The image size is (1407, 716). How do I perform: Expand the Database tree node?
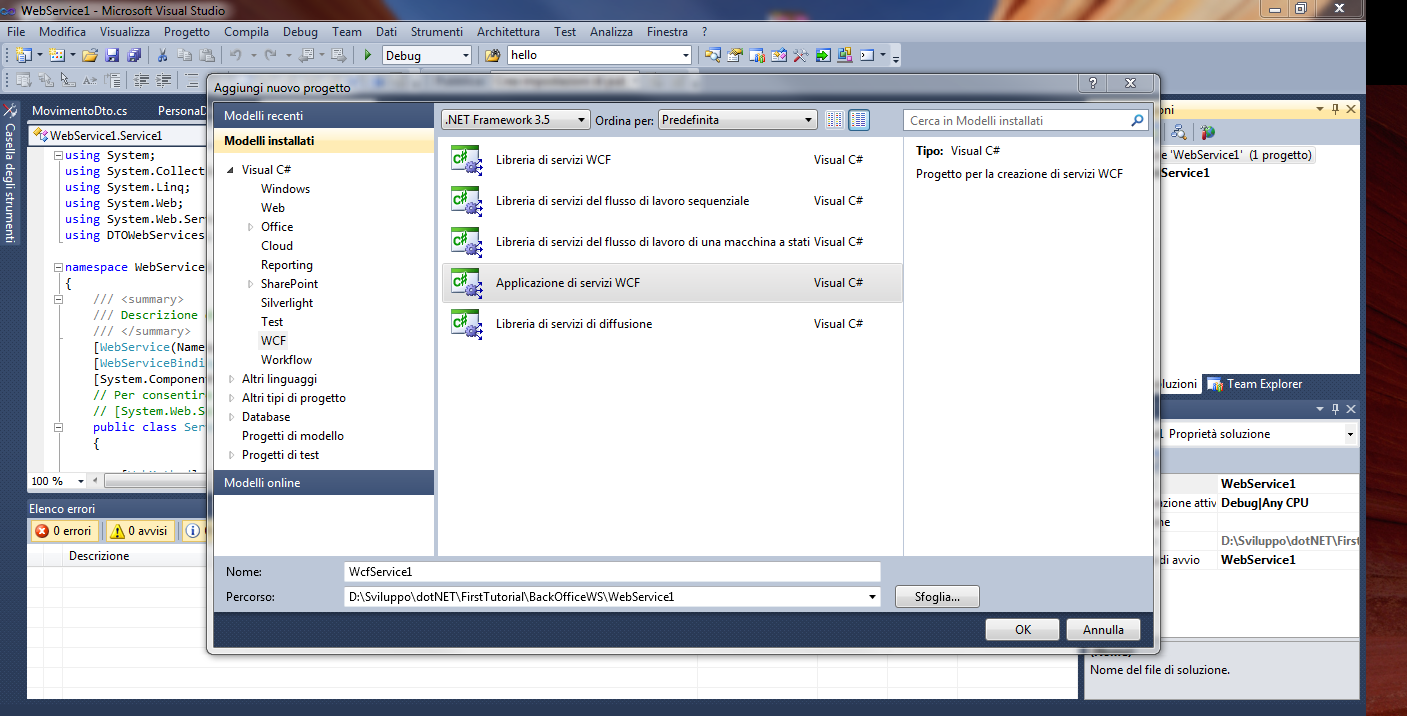pos(232,417)
